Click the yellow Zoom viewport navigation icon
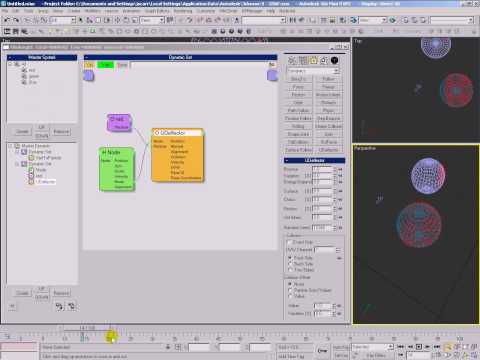Viewport: 480px width, 360px height. 448,347
